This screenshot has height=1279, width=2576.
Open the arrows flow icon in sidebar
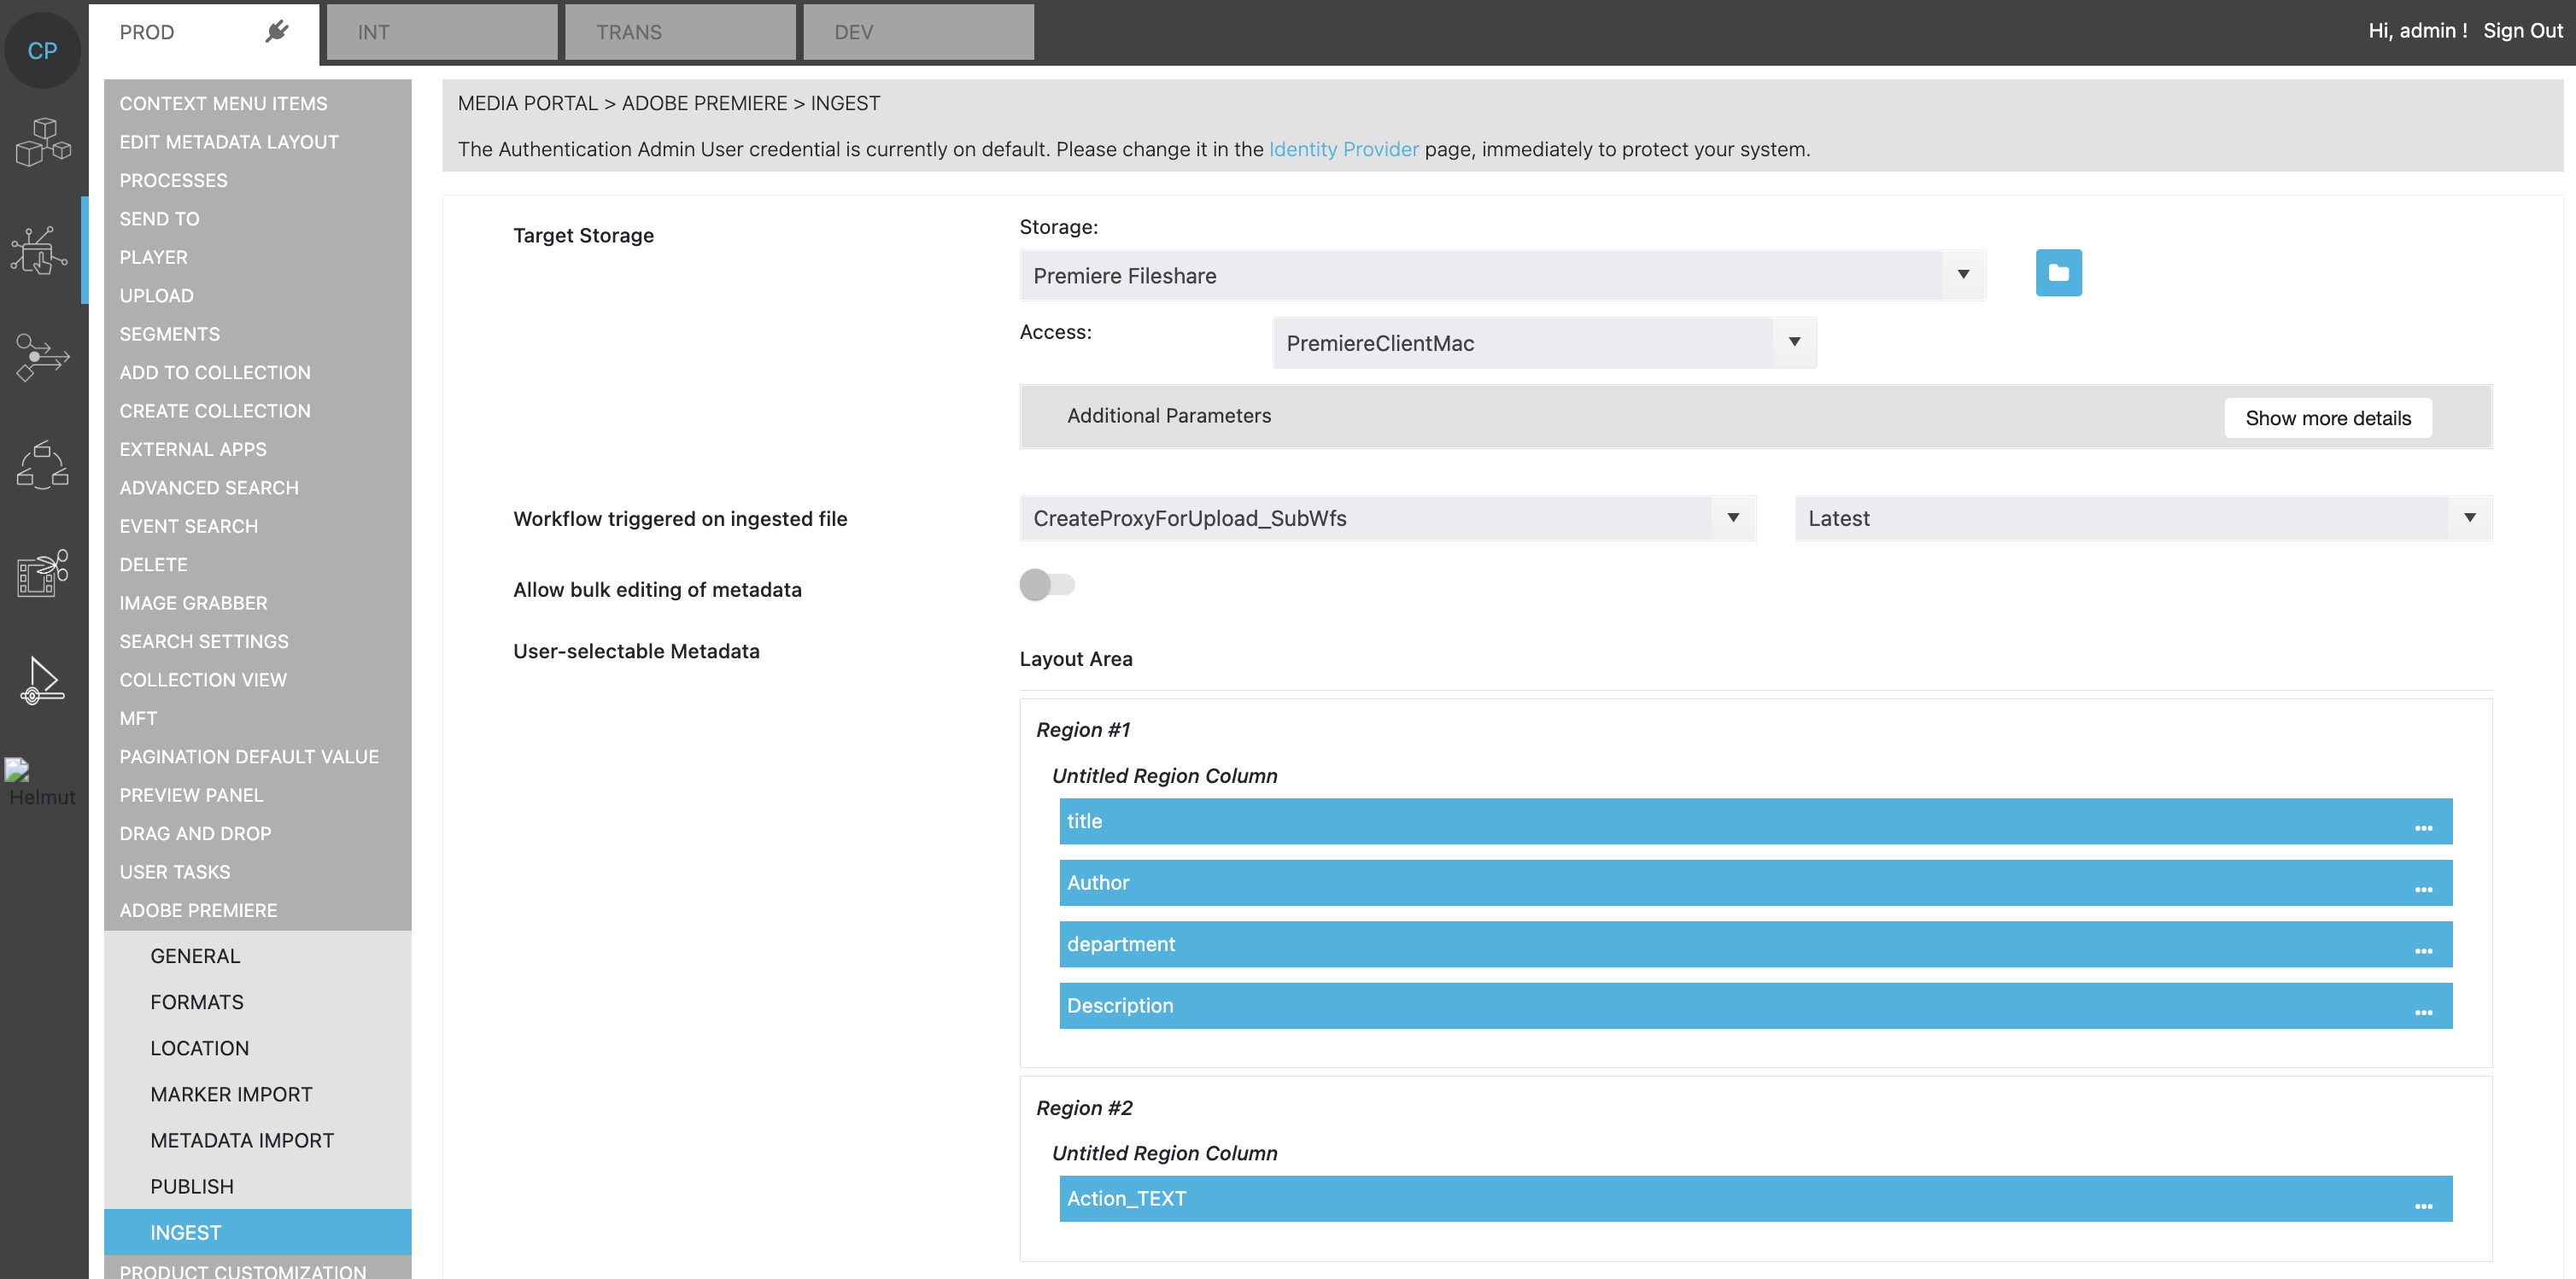click(42, 357)
